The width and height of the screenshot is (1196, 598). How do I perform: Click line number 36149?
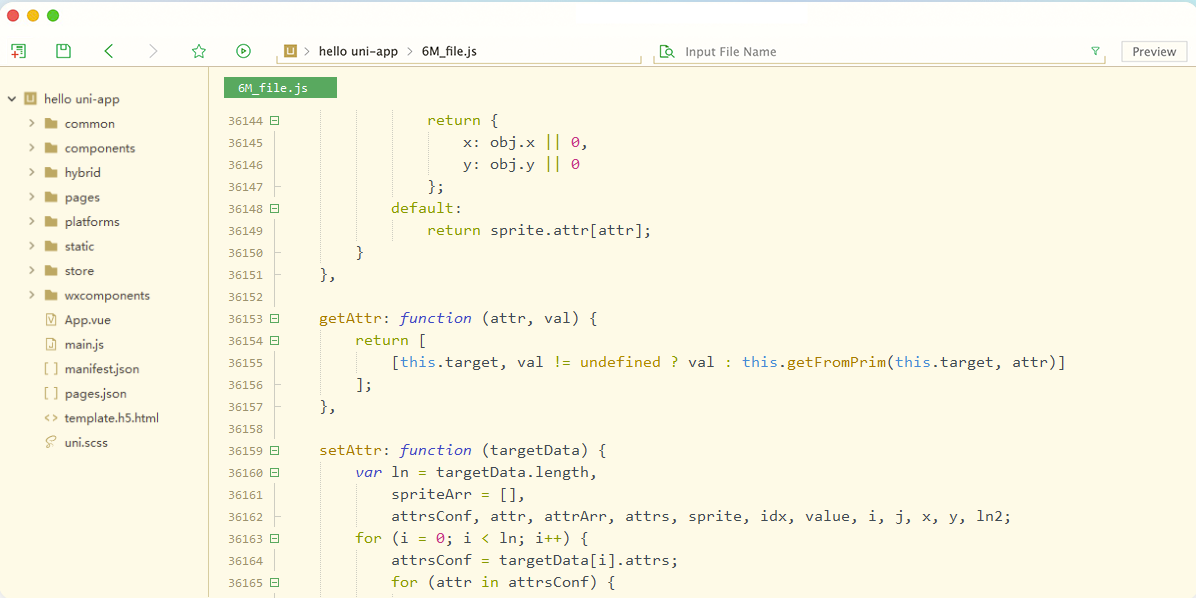[x=244, y=230]
